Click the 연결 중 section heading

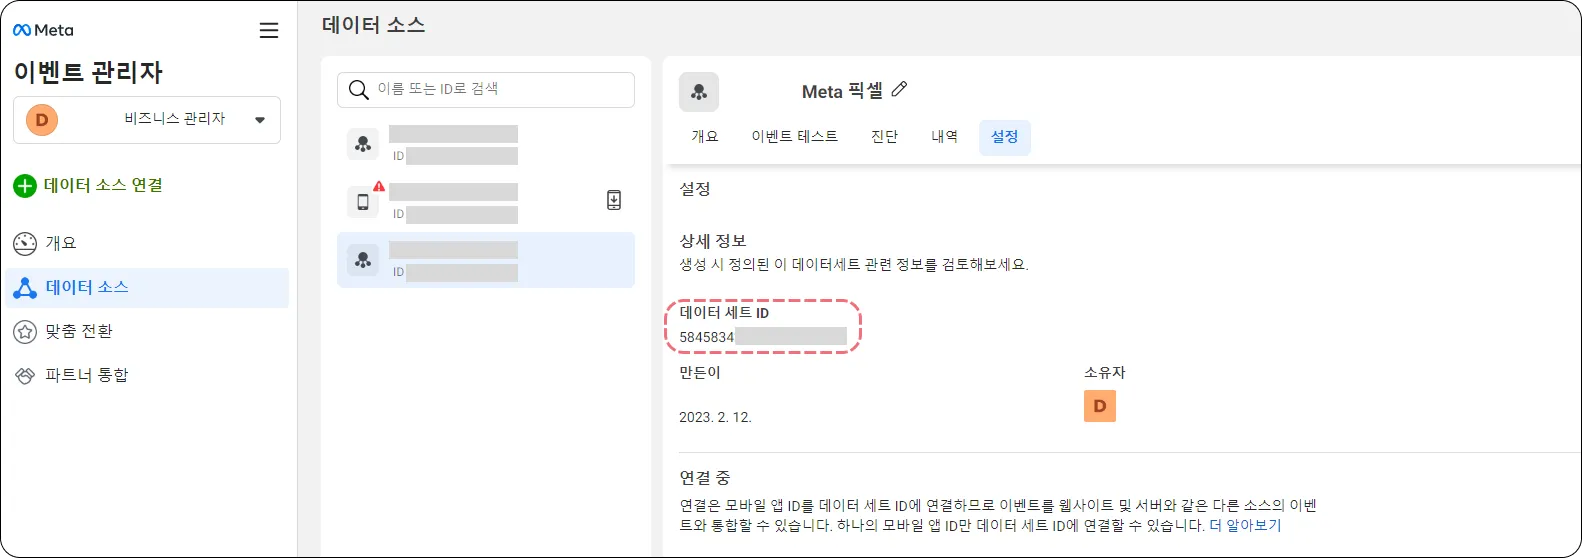[705, 478]
